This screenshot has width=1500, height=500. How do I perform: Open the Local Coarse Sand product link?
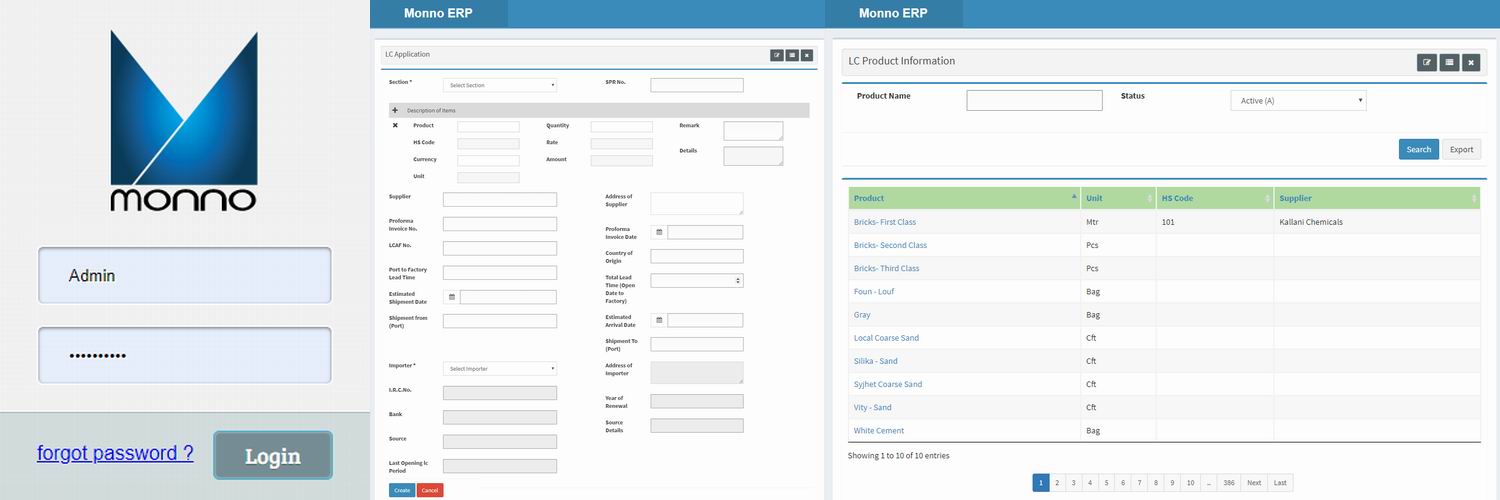click(886, 338)
